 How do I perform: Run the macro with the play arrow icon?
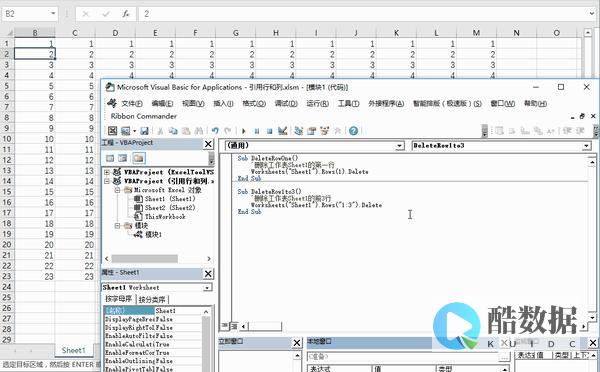click(244, 131)
